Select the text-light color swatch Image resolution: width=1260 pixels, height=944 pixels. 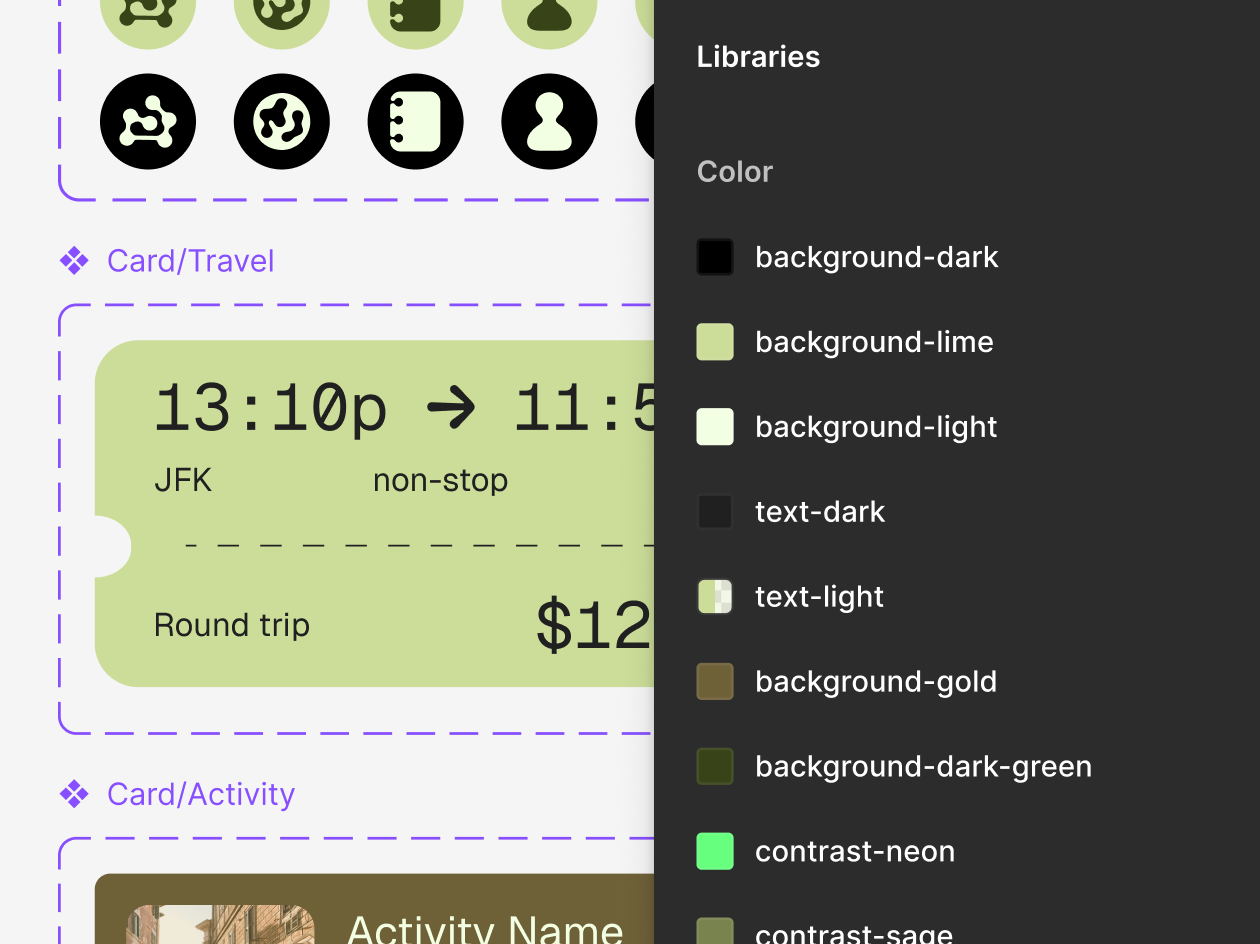click(715, 596)
